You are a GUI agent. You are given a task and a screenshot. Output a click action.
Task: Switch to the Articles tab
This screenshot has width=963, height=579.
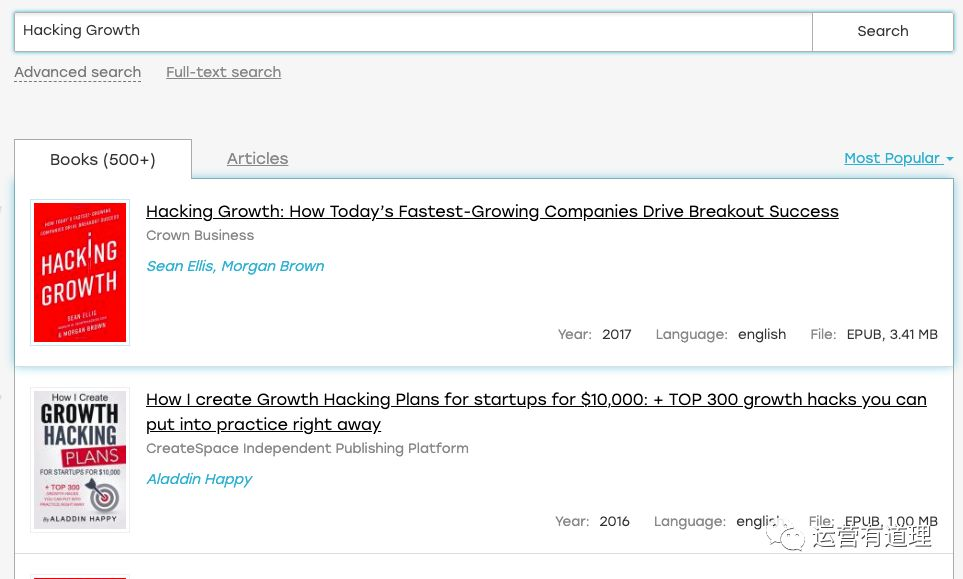tap(257, 158)
